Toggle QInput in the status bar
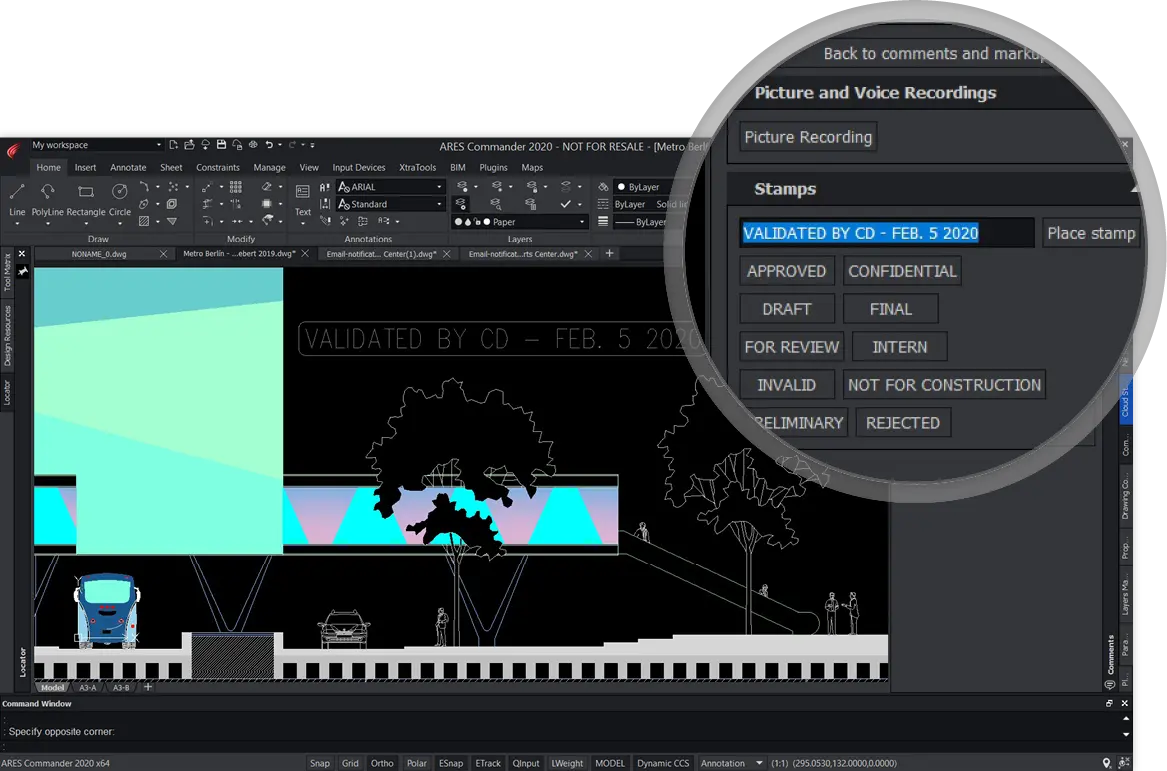 tap(525, 763)
